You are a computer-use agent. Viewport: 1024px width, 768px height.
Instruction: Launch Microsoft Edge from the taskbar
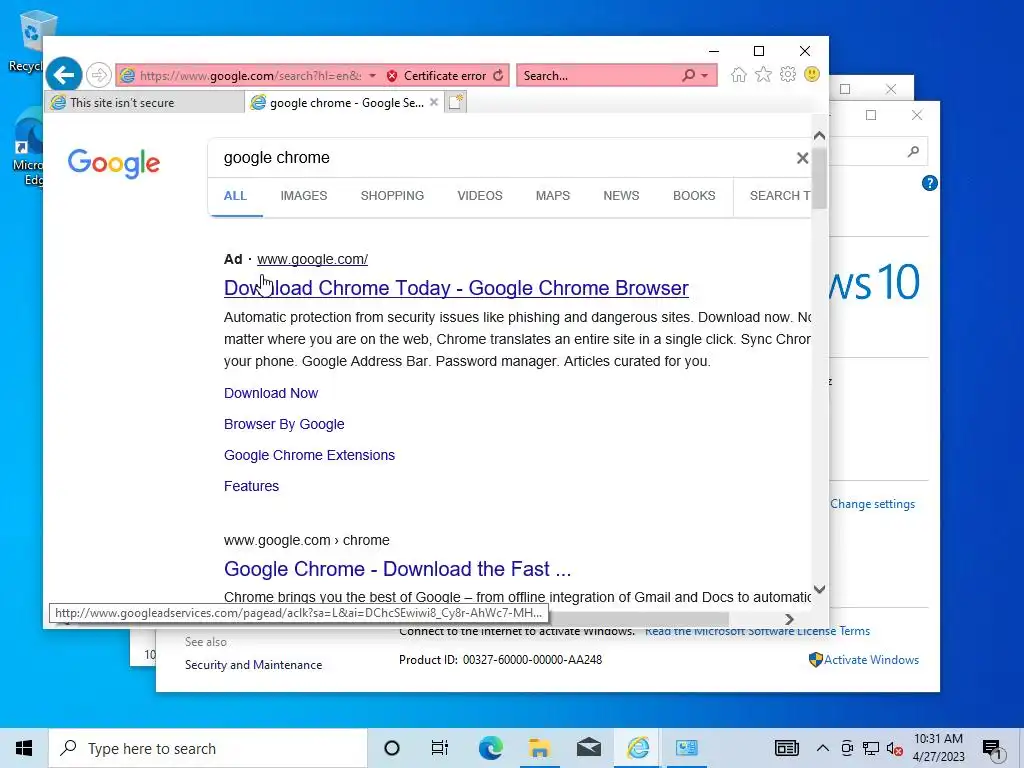point(490,748)
